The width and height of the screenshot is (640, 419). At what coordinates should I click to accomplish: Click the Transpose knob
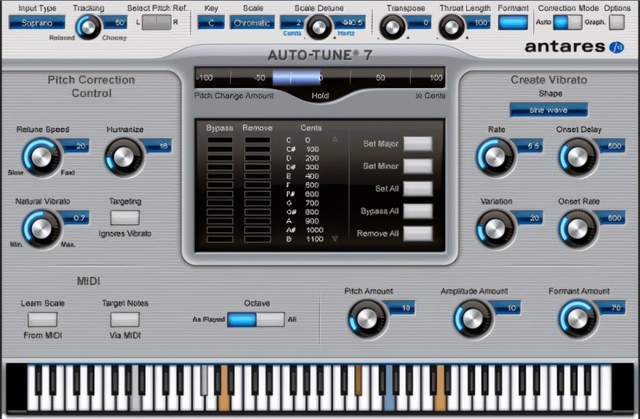point(392,27)
